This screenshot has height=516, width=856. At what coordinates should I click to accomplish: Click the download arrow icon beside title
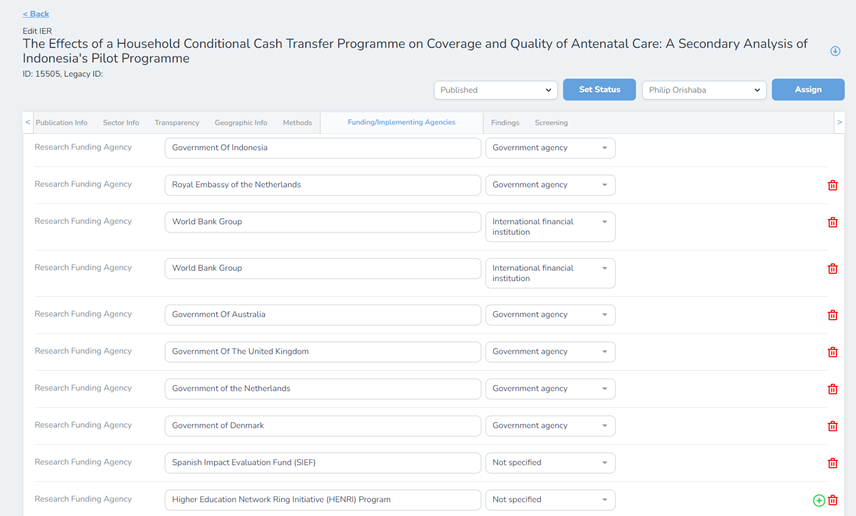pyautogui.click(x=835, y=51)
